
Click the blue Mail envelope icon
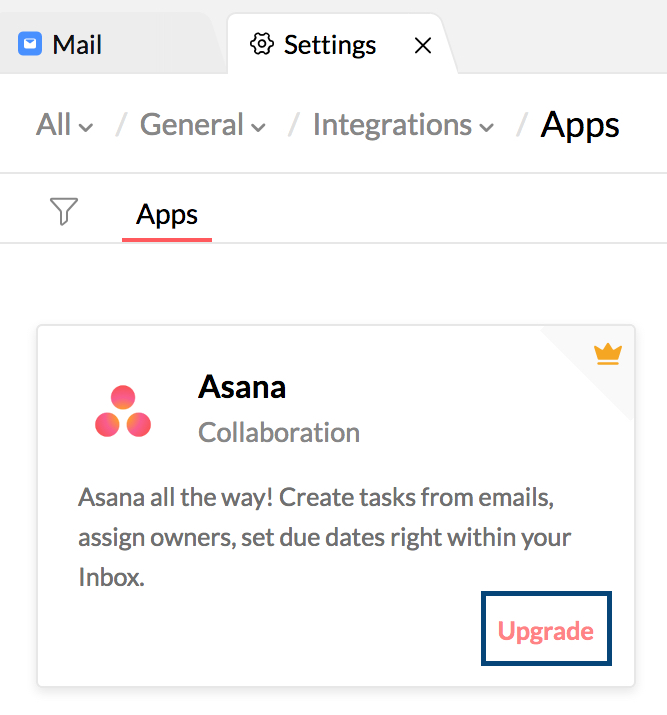point(30,44)
